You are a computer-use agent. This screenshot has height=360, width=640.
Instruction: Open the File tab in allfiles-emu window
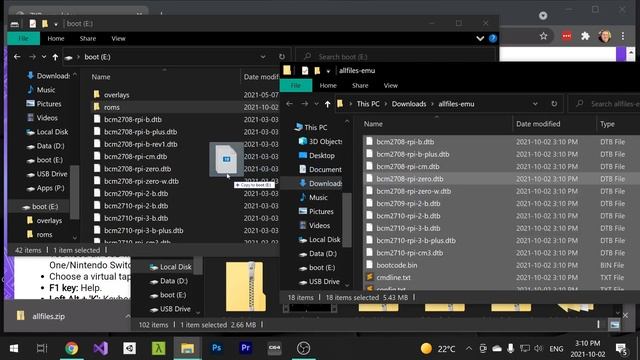tap(296, 85)
